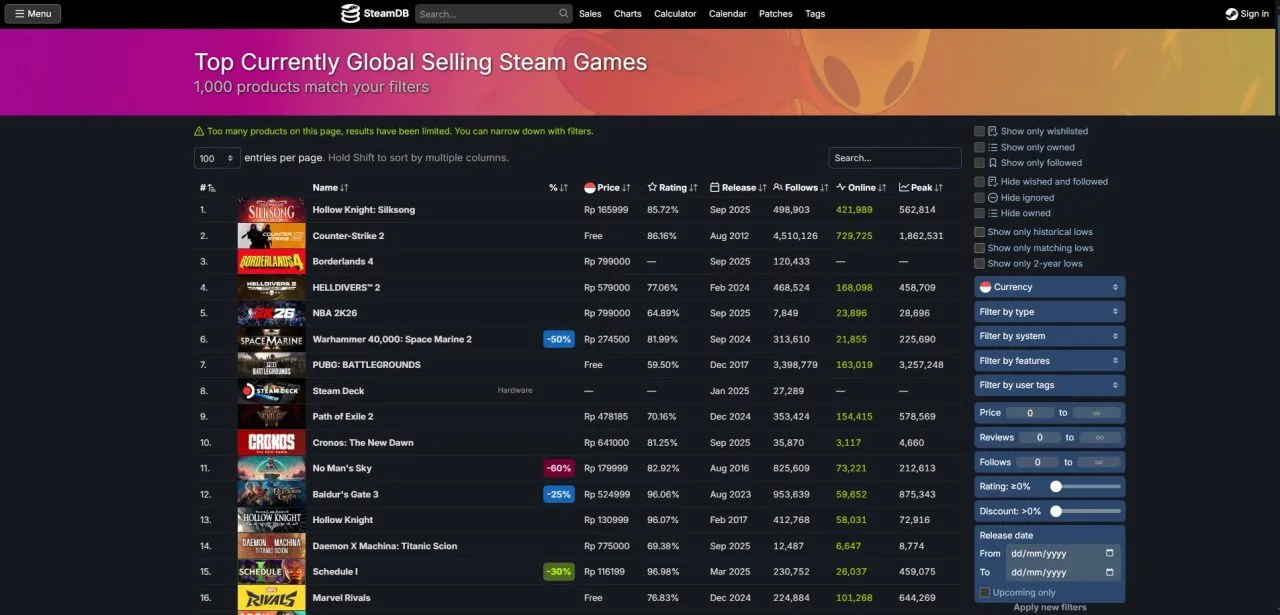This screenshot has width=1280, height=615.
Task: Open the entries per page selector
Action: (217, 157)
